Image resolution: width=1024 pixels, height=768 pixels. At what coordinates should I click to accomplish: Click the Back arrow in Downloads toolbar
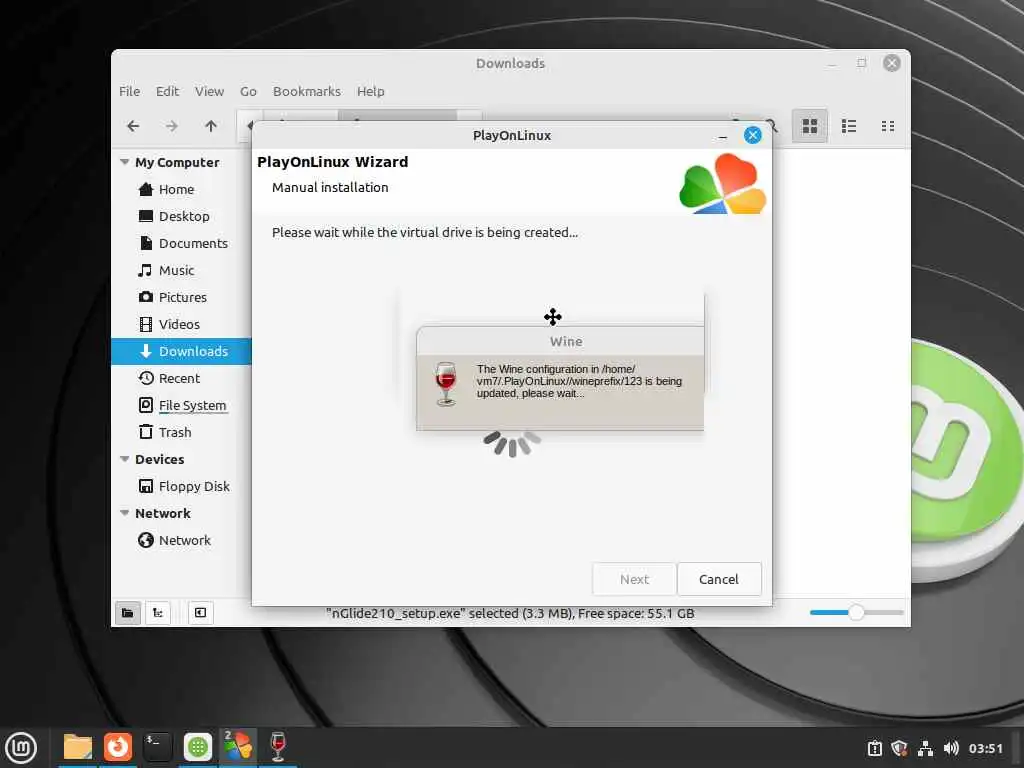[x=133, y=126]
